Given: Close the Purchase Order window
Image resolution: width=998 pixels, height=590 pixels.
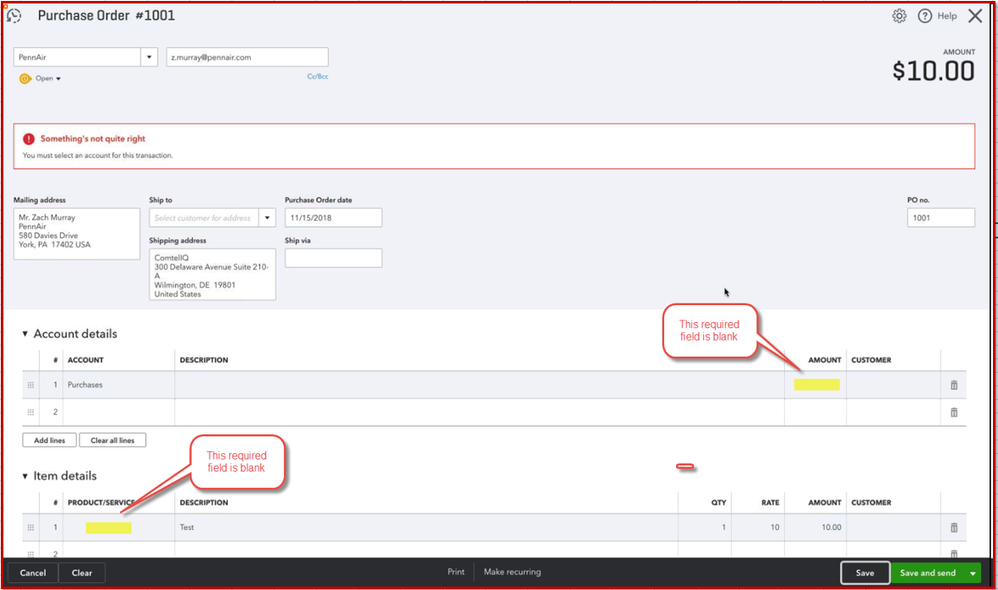Looking at the screenshot, I should pos(975,16).
